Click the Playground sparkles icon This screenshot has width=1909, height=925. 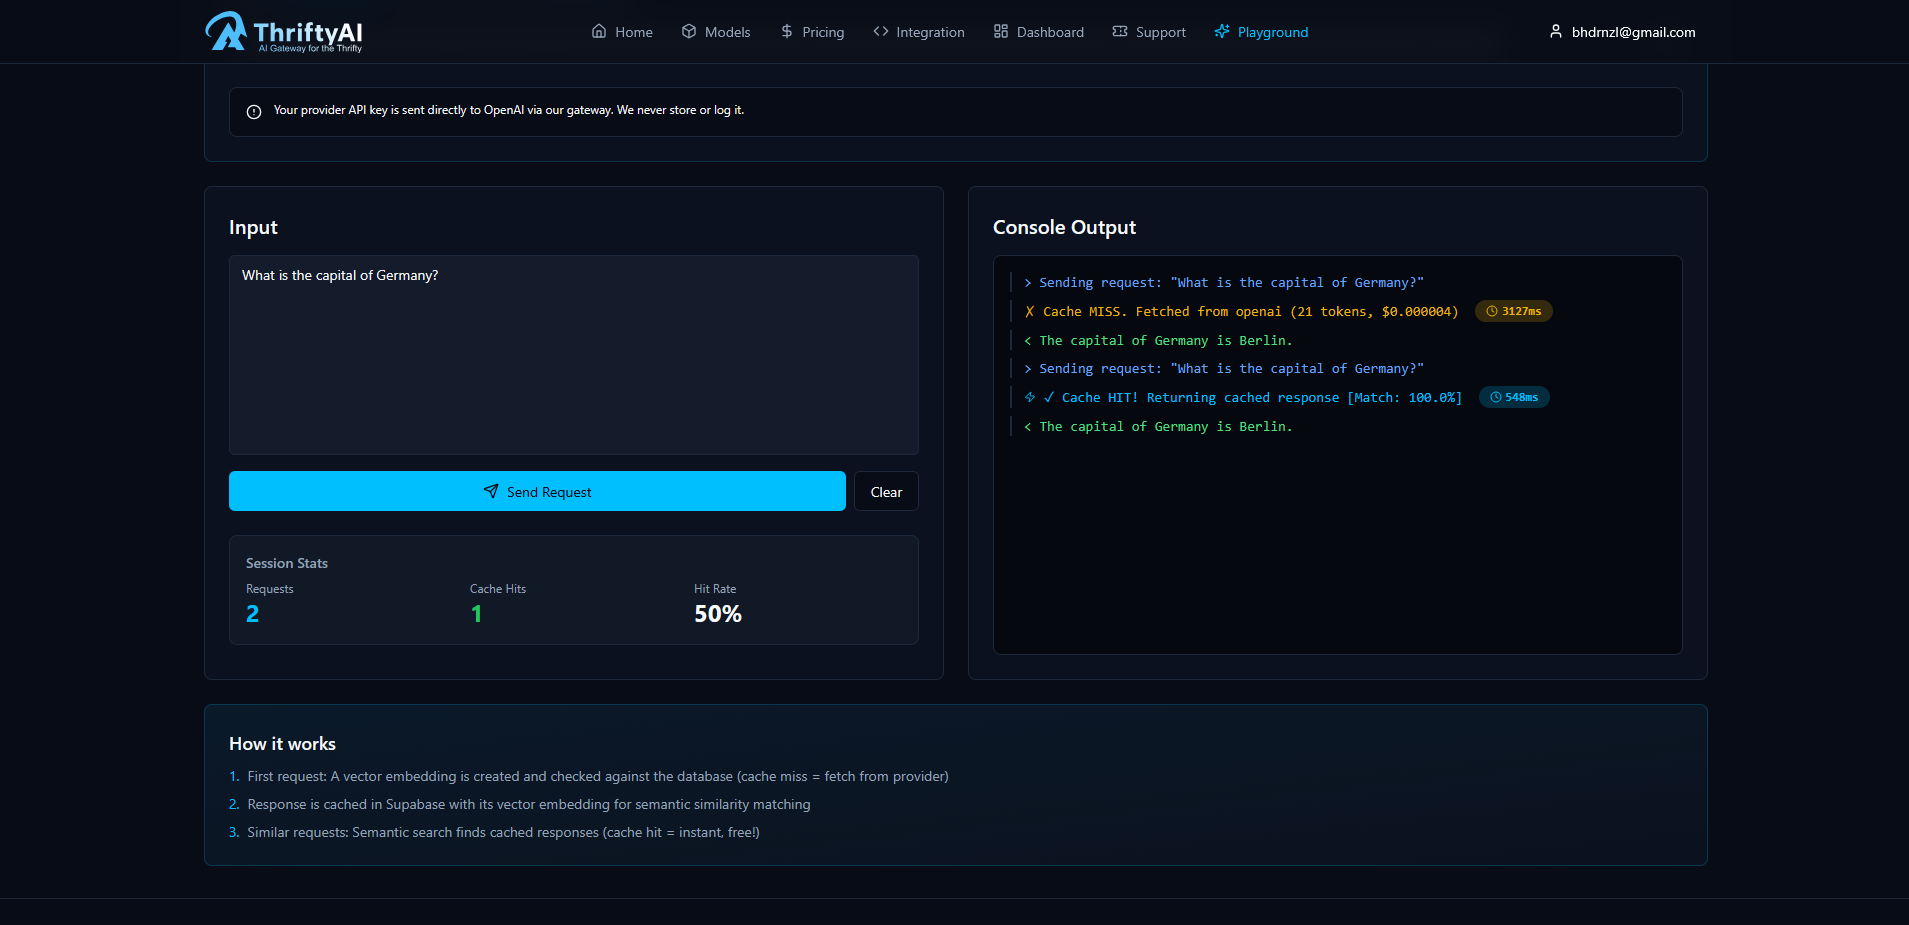[x=1221, y=31]
